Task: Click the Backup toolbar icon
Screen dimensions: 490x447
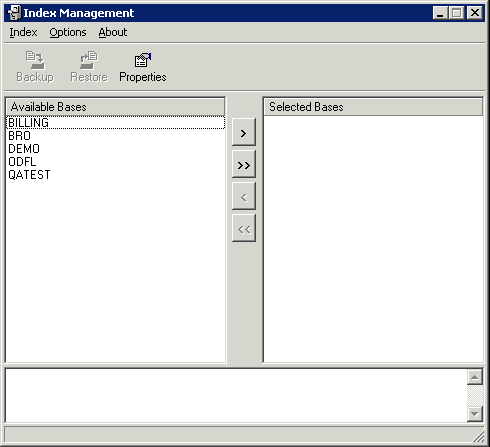Action: [x=35, y=66]
